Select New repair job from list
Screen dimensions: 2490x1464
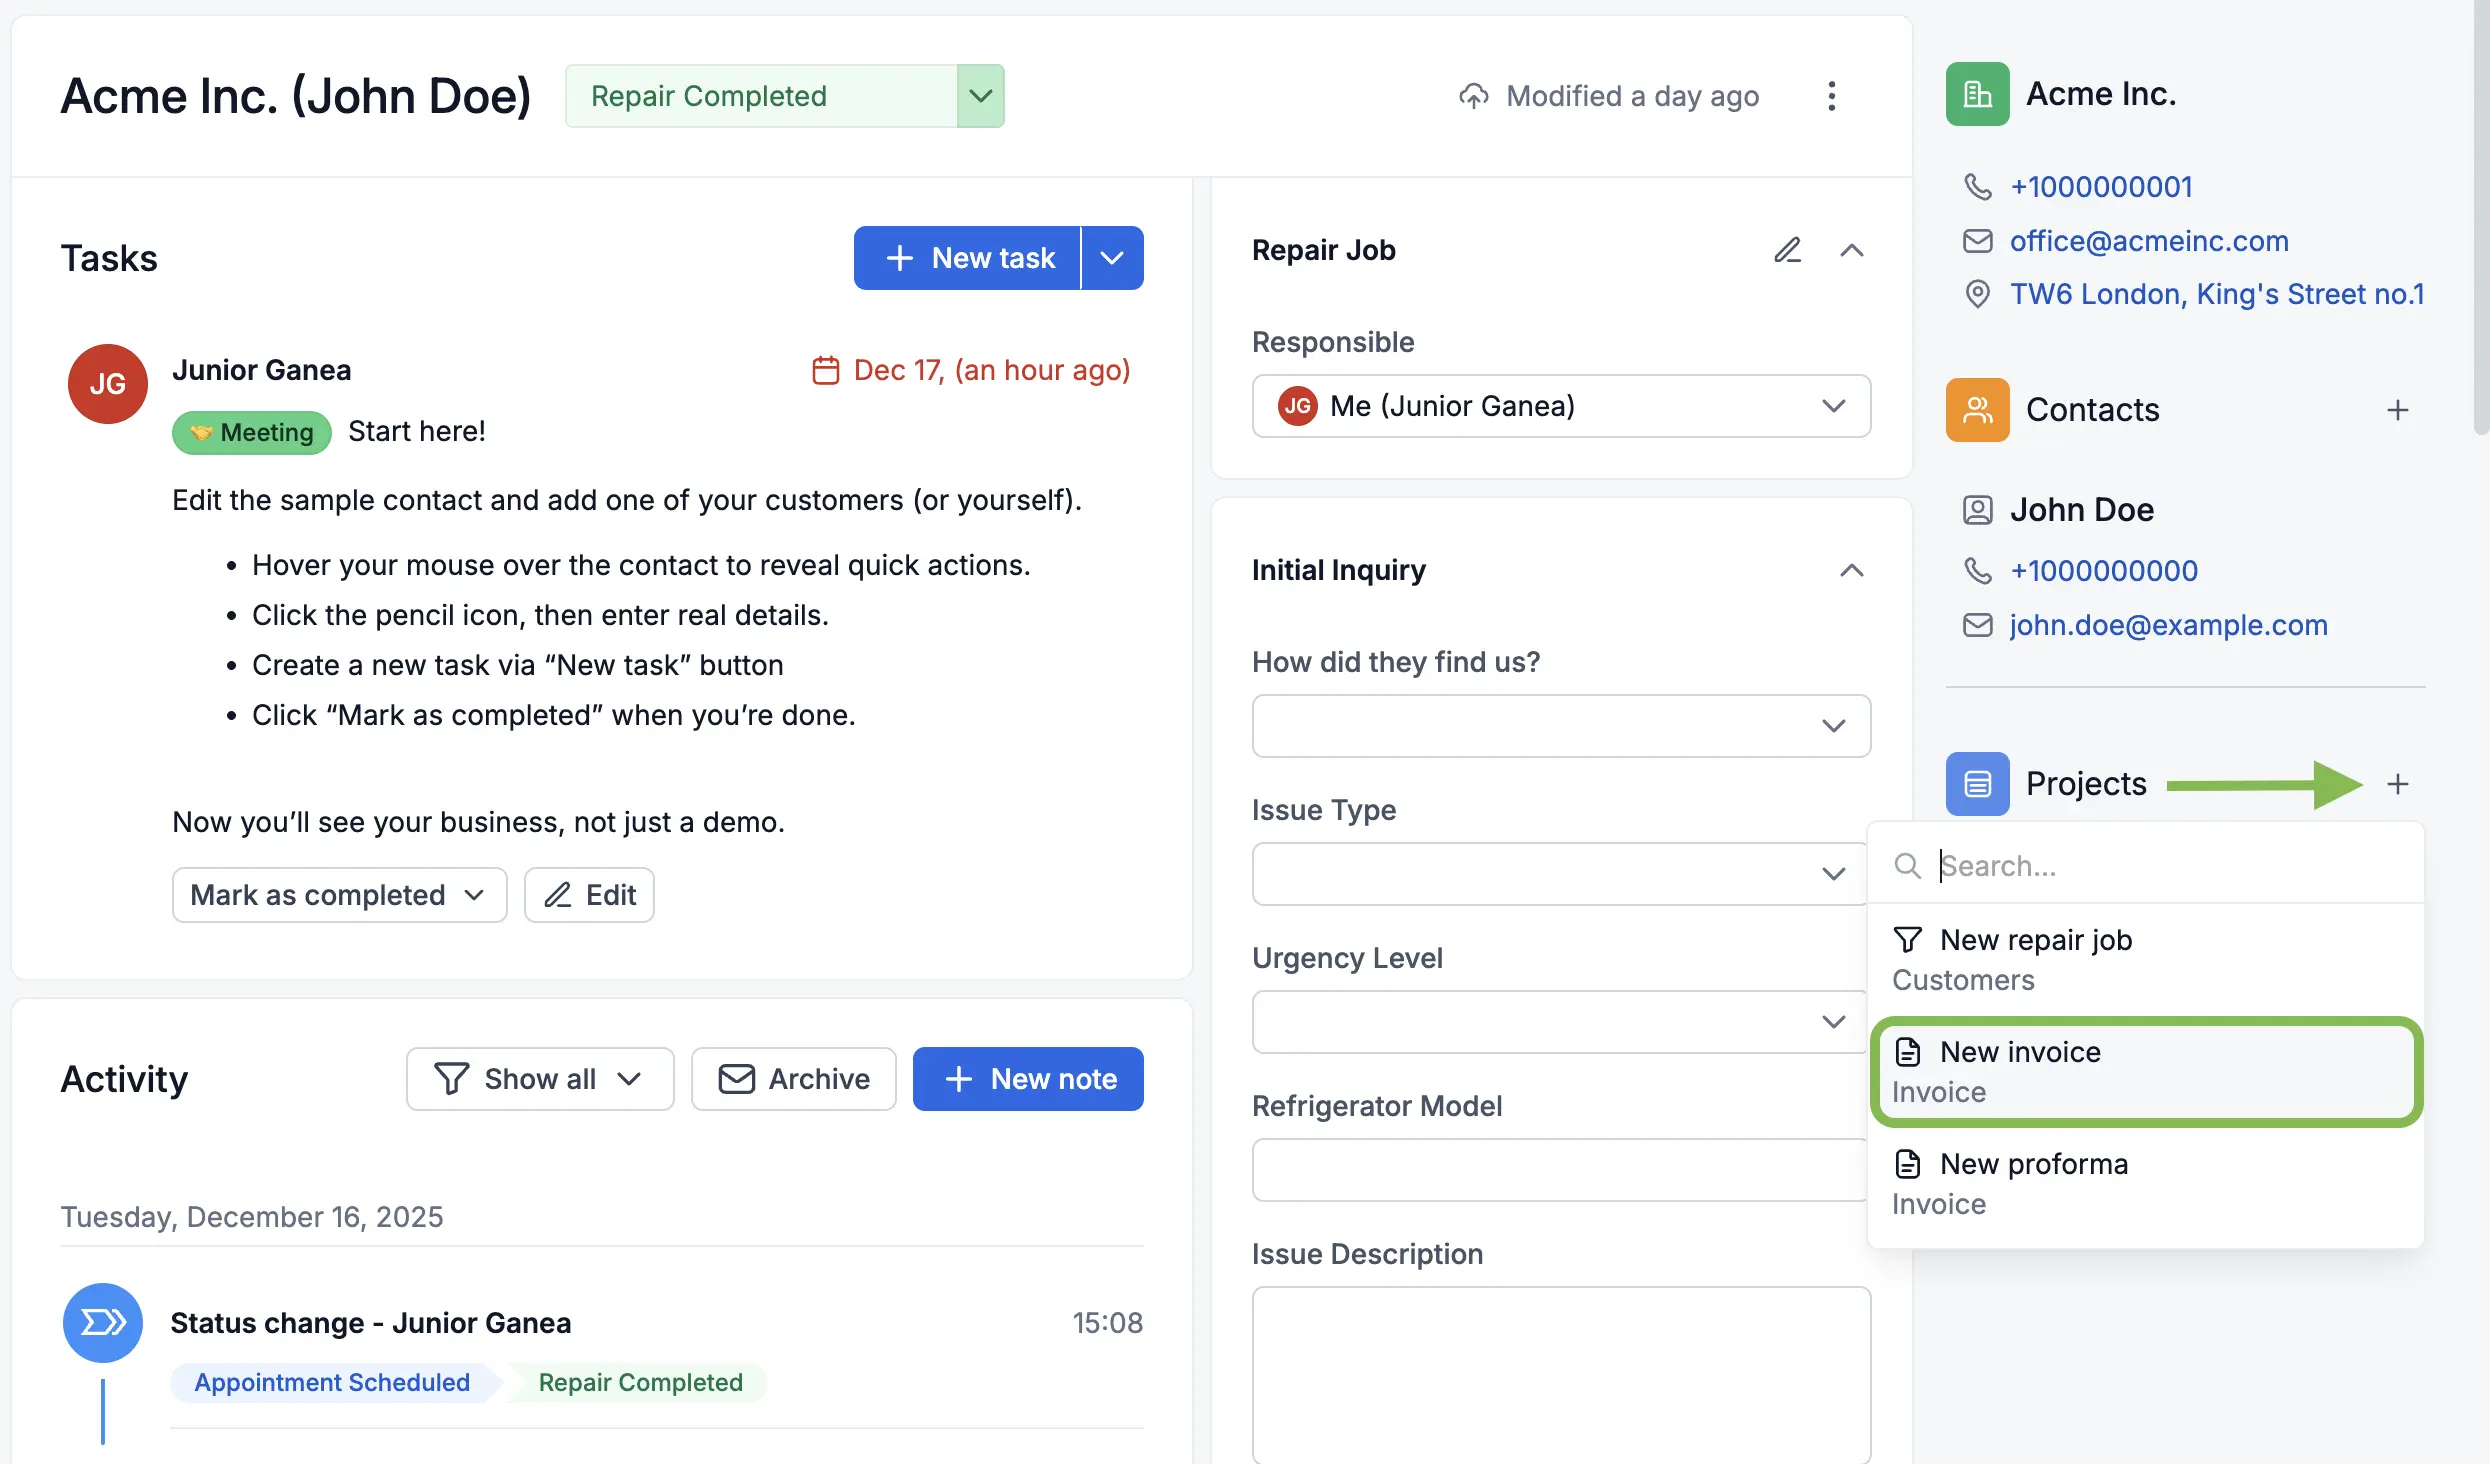pyautogui.click(x=2145, y=960)
